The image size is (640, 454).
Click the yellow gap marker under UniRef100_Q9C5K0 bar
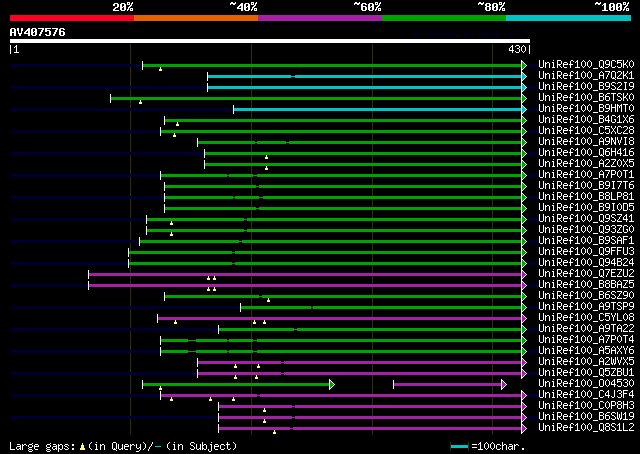click(160, 69)
